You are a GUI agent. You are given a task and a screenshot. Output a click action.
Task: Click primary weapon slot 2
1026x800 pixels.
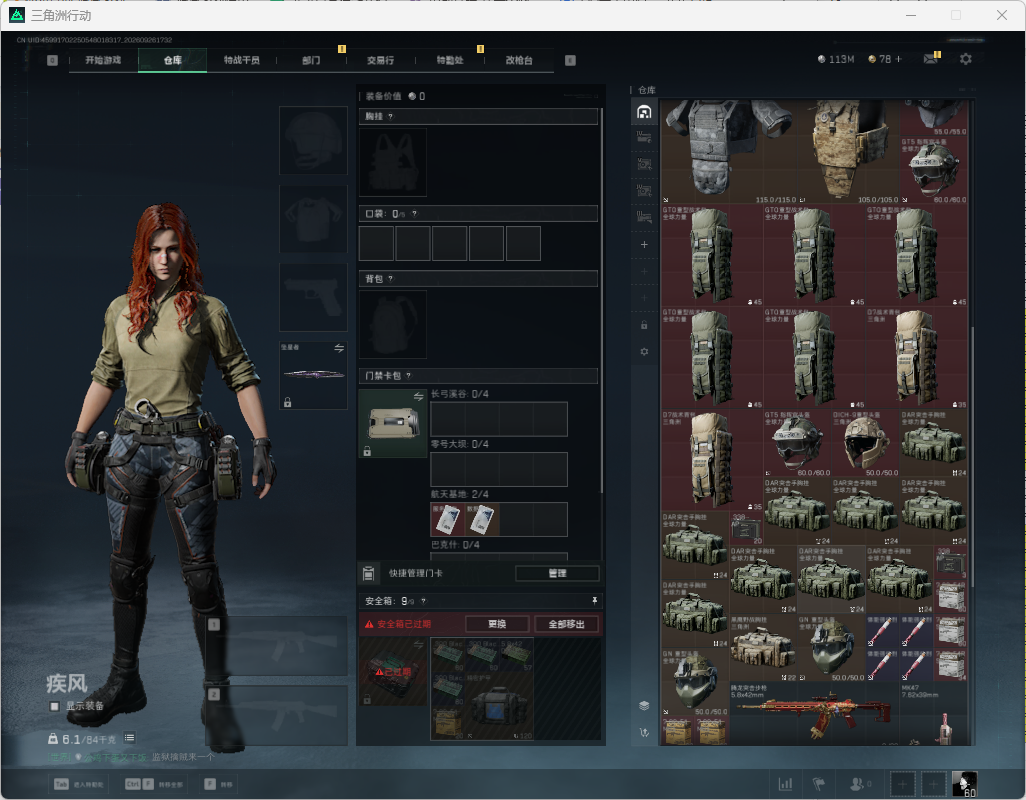point(277,716)
